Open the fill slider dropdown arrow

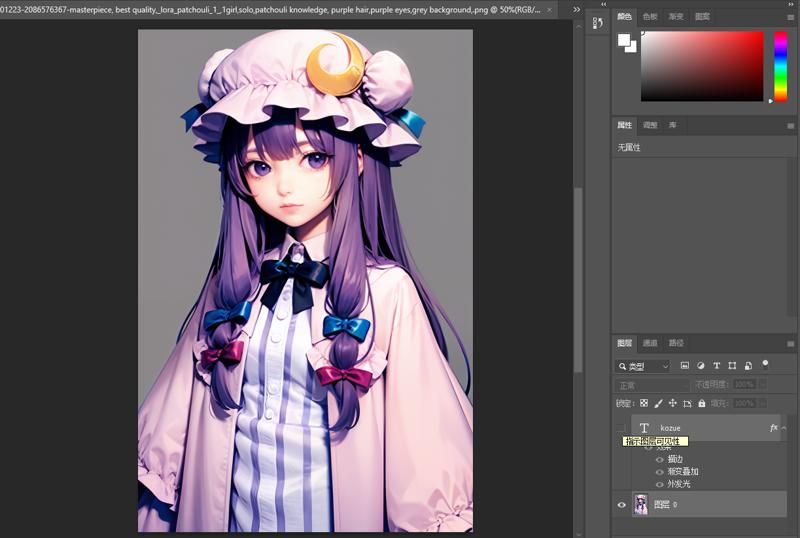tap(763, 404)
